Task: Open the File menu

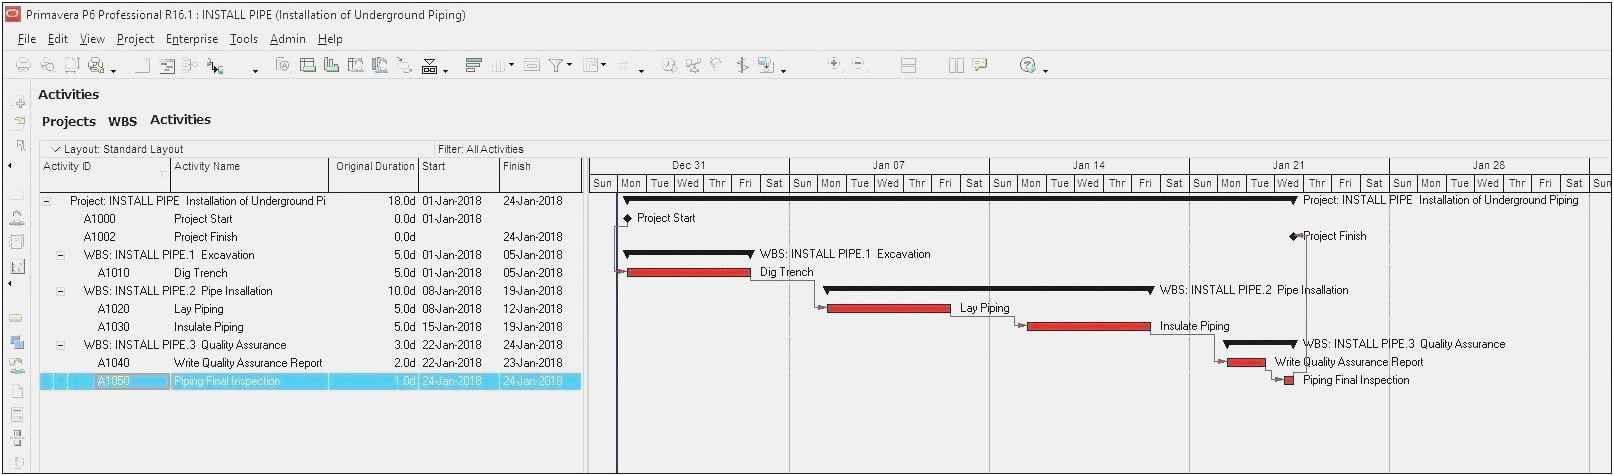Action: tap(27, 39)
